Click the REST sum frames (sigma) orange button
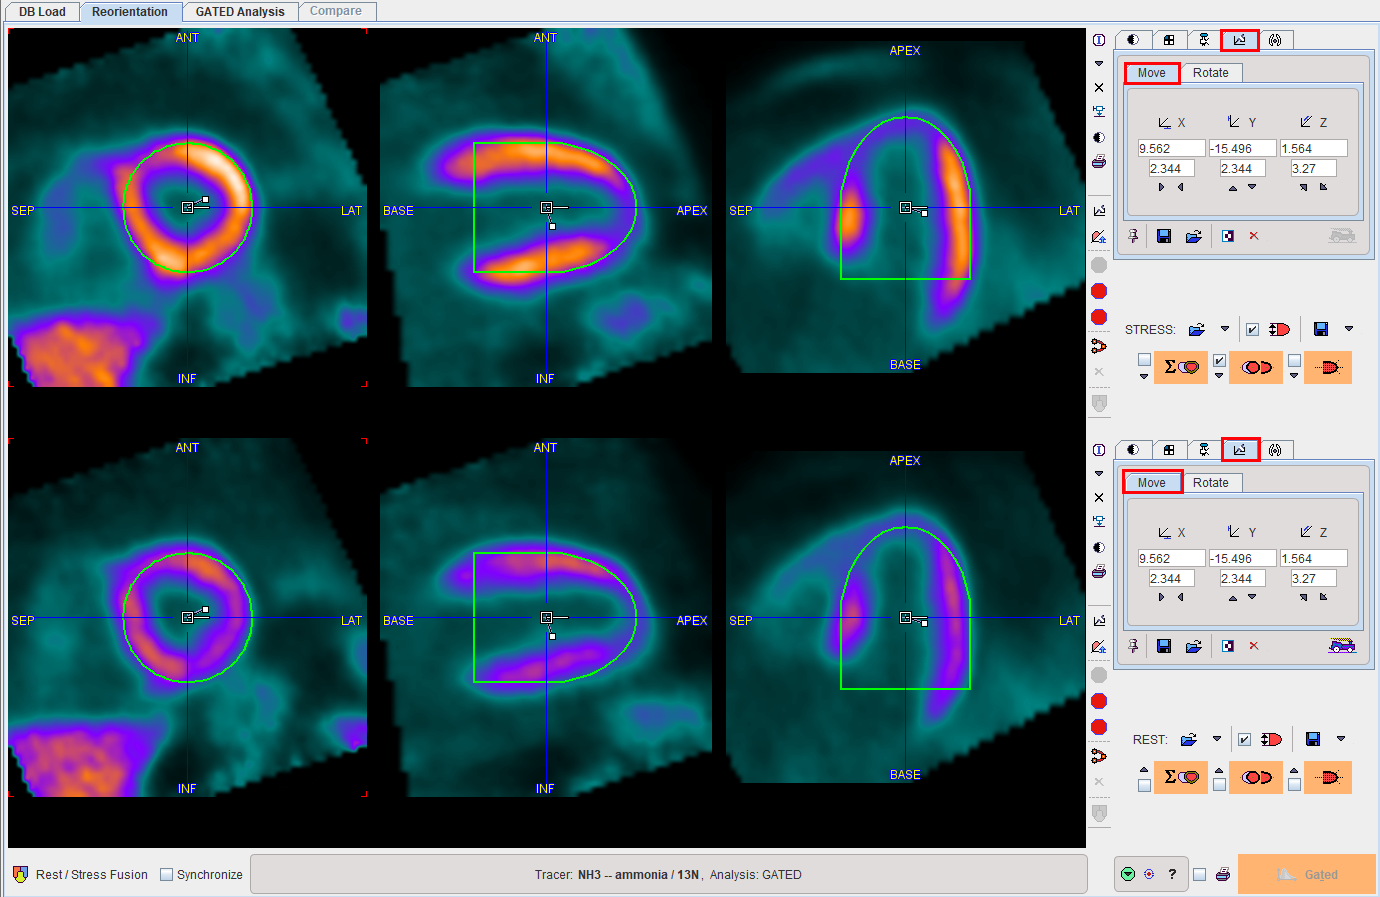This screenshot has height=897, width=1380. [x=1181, y=777]
